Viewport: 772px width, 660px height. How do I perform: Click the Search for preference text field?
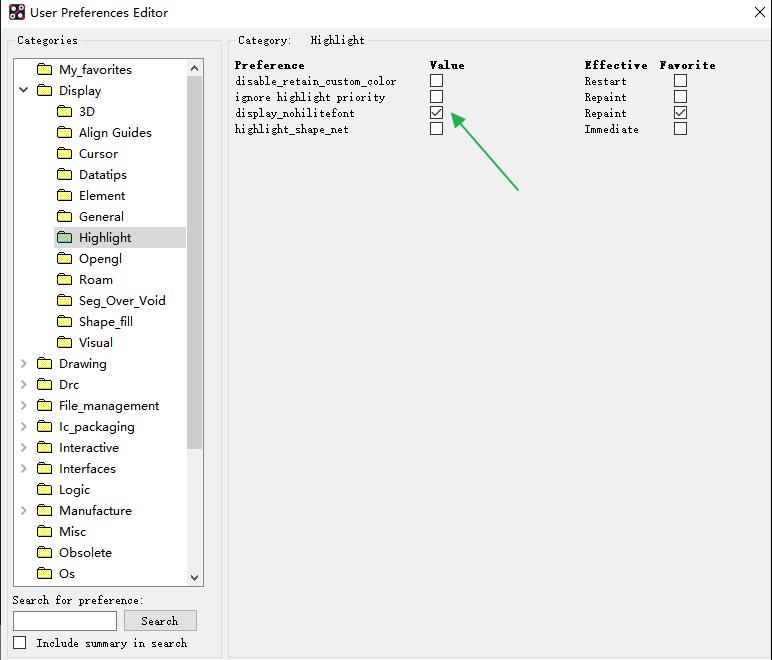click(65, 621)
